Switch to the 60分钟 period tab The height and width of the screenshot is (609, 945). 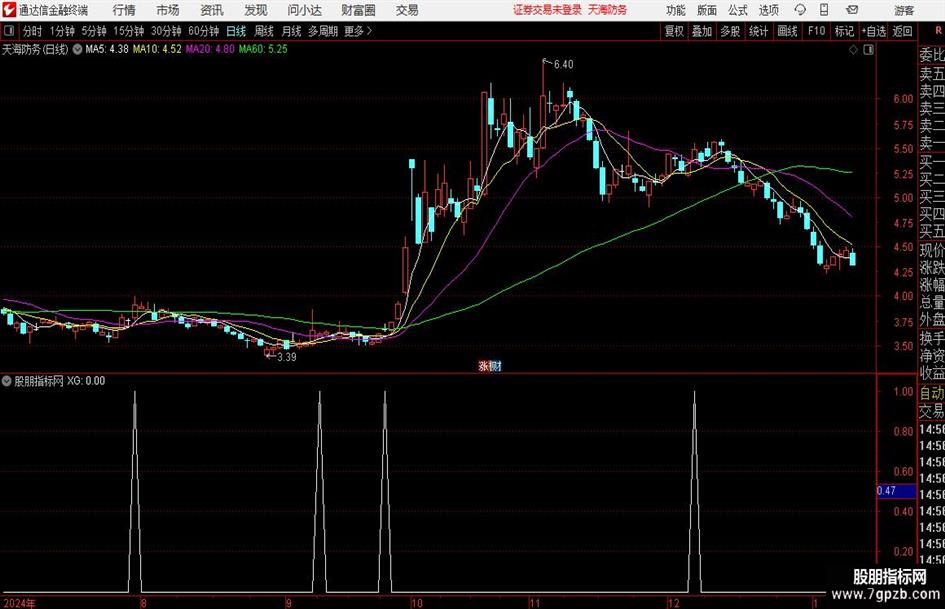pos(204,31)
